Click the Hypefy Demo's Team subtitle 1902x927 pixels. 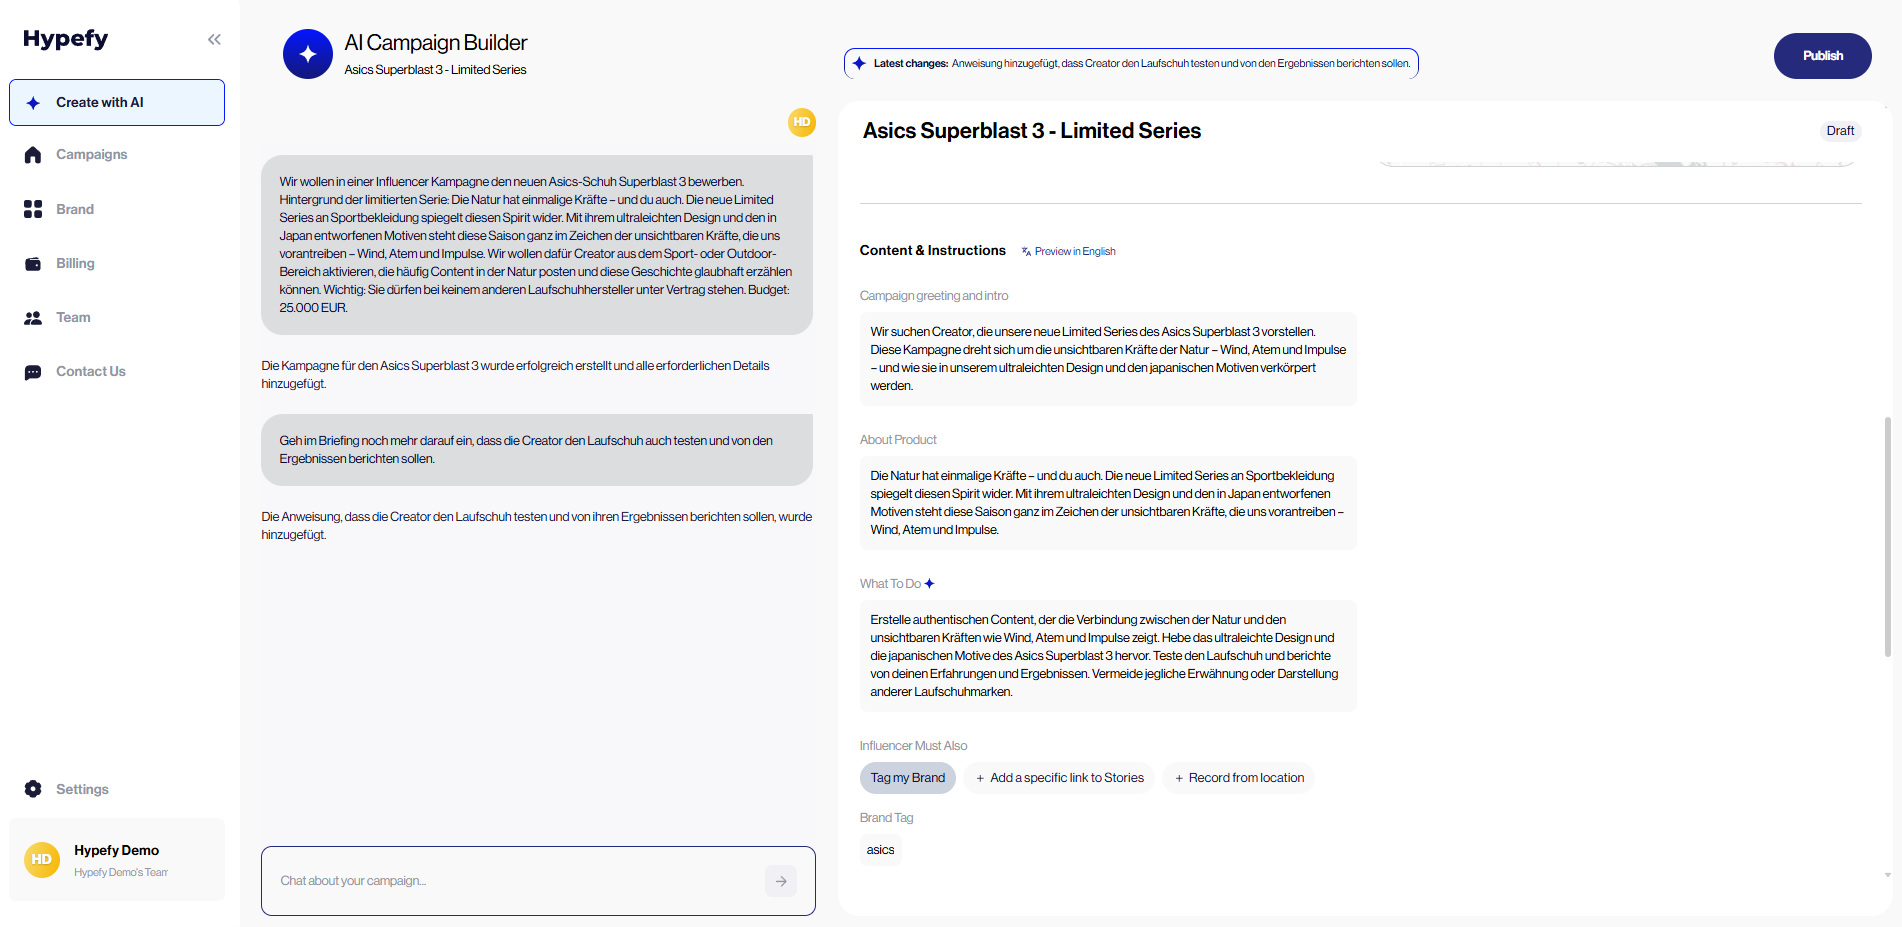pos(121,873)
